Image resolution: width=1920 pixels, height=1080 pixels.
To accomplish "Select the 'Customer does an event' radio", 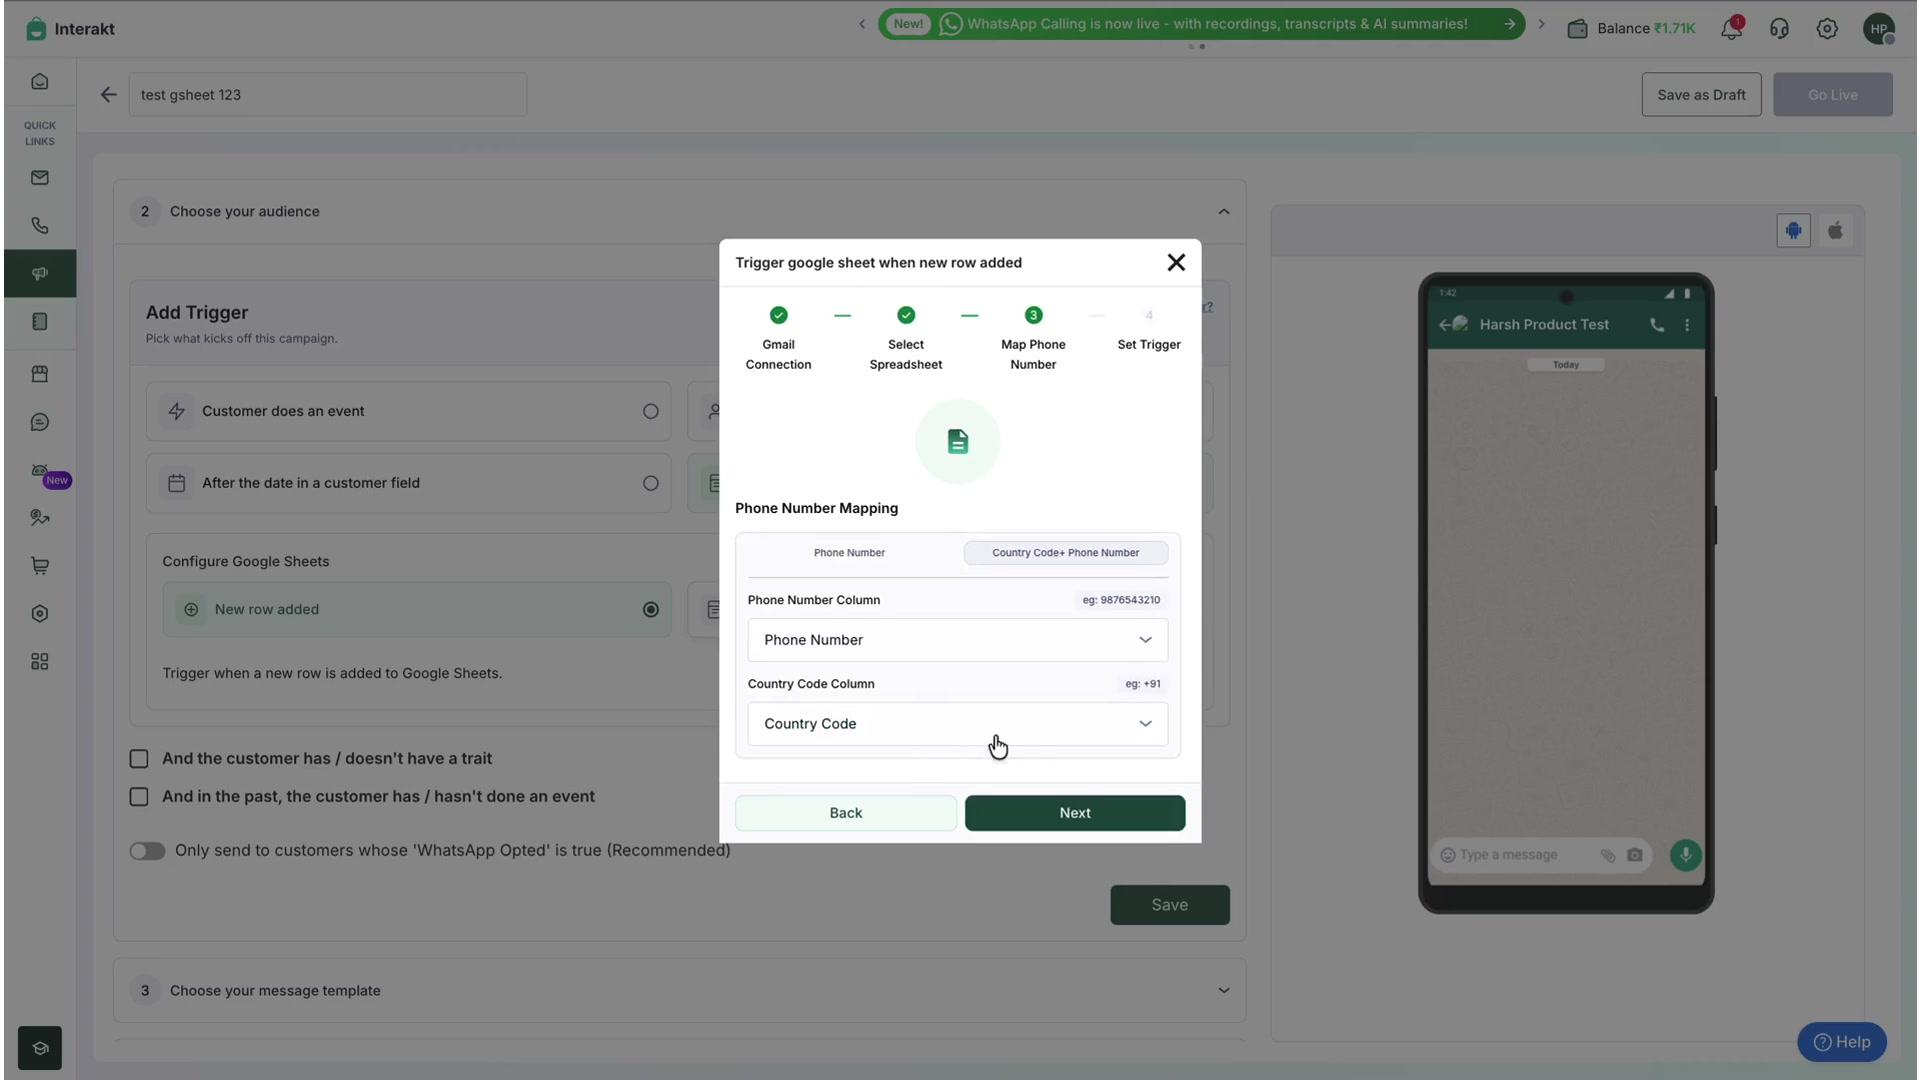I will (x=651, y=411).
